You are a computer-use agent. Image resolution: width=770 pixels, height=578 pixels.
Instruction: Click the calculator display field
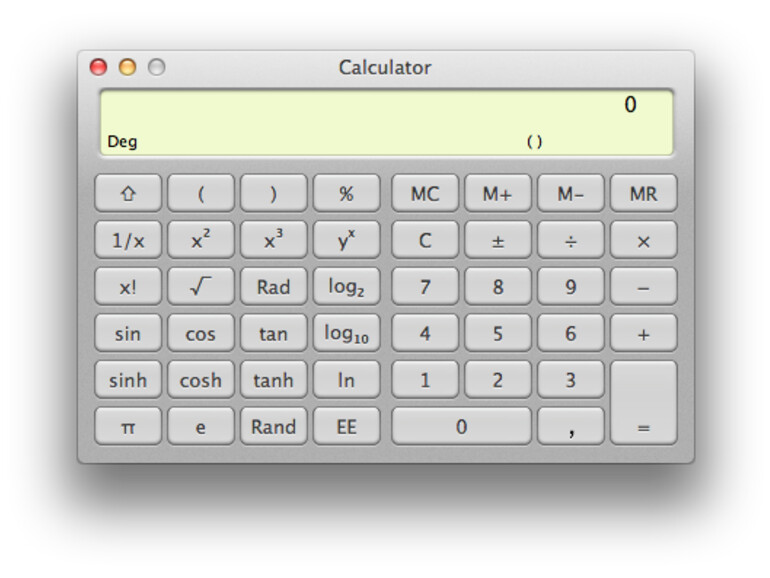click(x=385, y=122)
